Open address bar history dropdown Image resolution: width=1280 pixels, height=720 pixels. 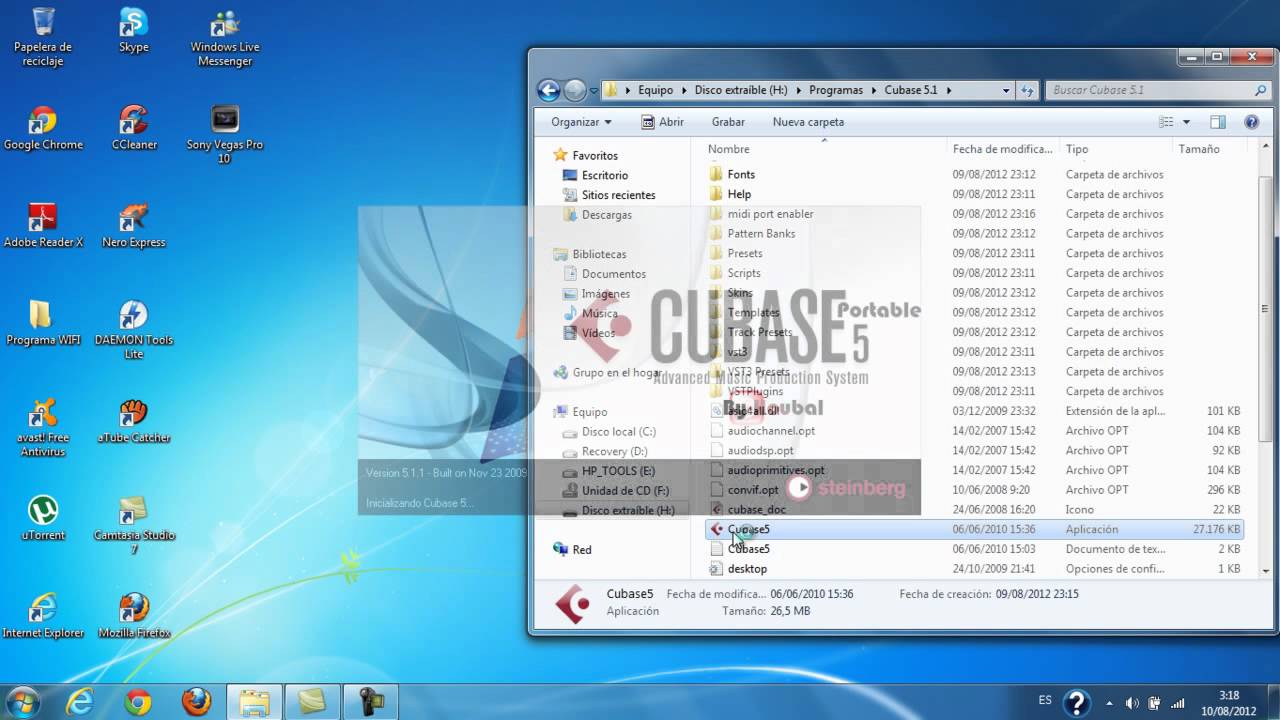click(x=1006, y=90)
